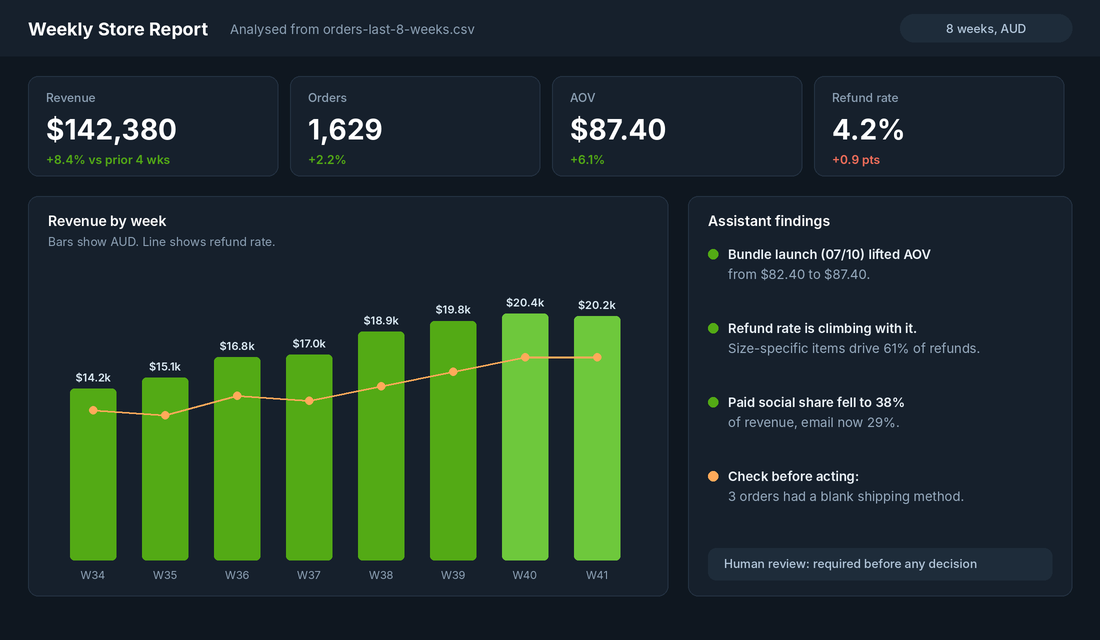
Task: Click the W36 refund rate line point
Action: click(237, 396)
